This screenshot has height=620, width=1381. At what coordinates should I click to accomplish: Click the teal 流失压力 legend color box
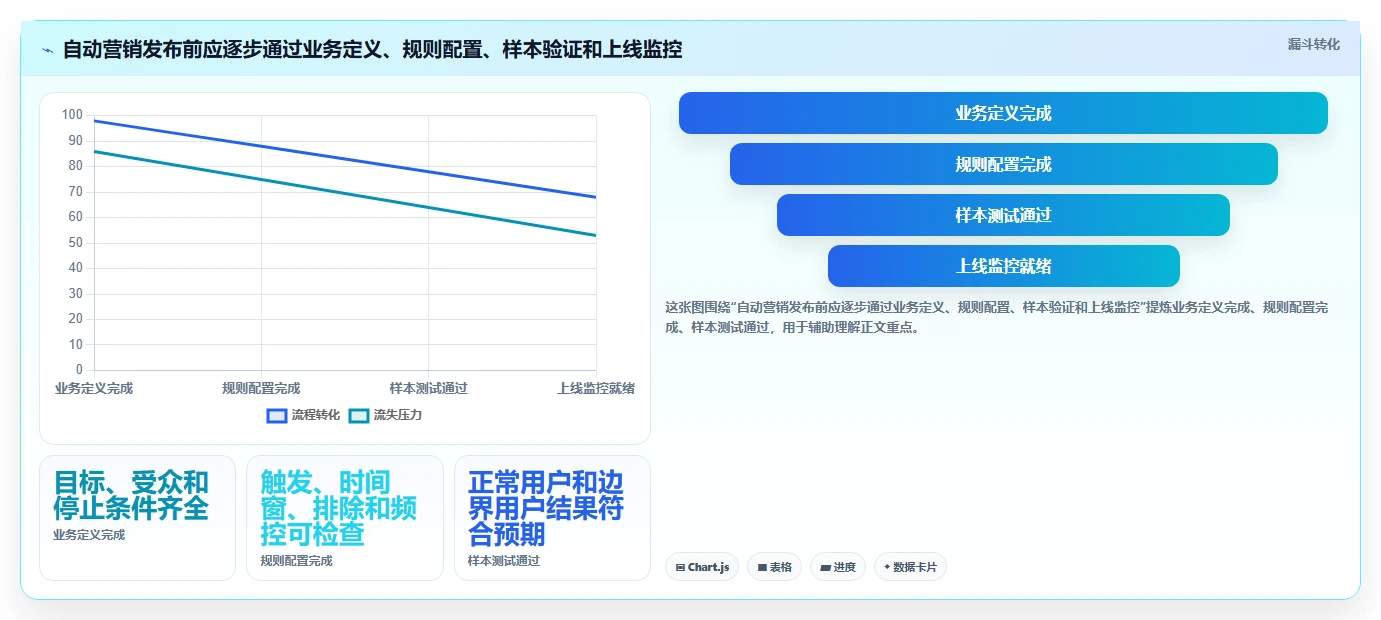pyautogui.click(x=359, y=415)
